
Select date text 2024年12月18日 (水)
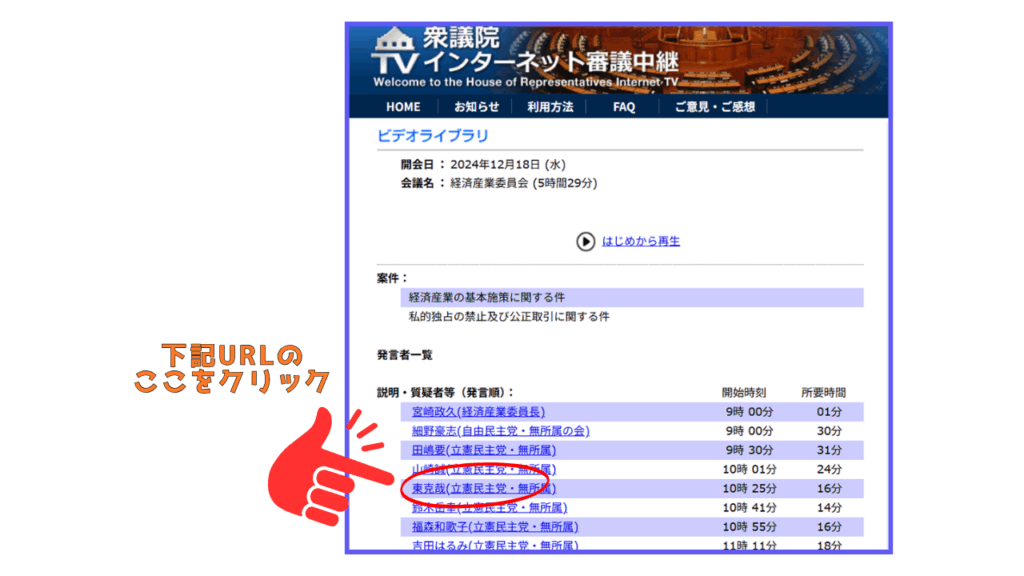pyautogui.click(x=507, y=165)
